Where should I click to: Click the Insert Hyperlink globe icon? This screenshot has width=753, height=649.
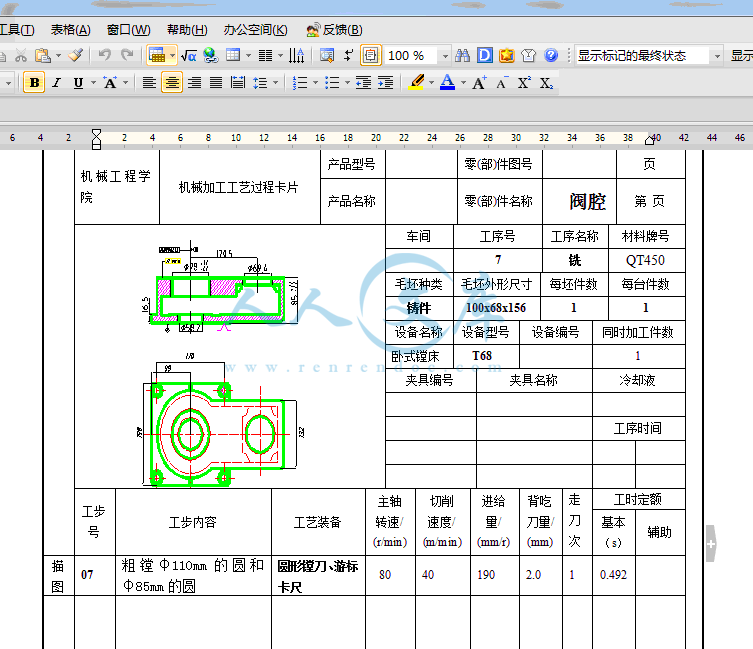pos(210,56)
